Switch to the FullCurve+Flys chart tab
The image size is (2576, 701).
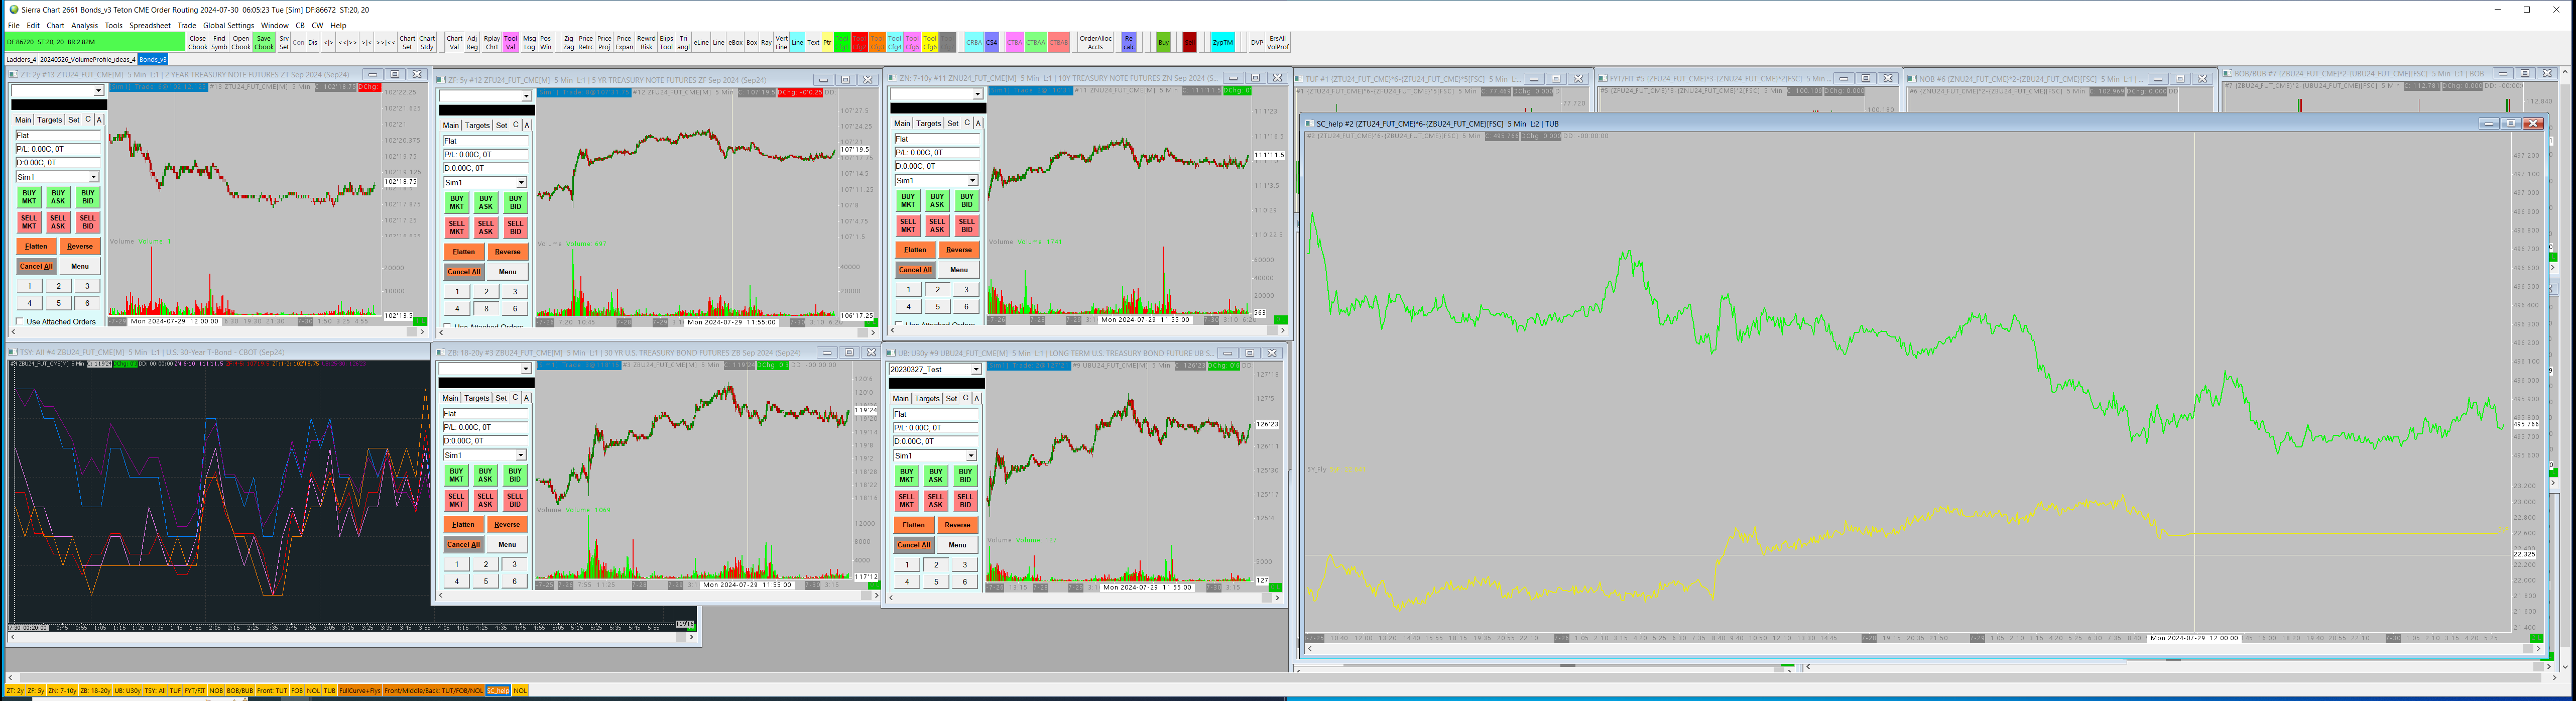coord(359,691)
